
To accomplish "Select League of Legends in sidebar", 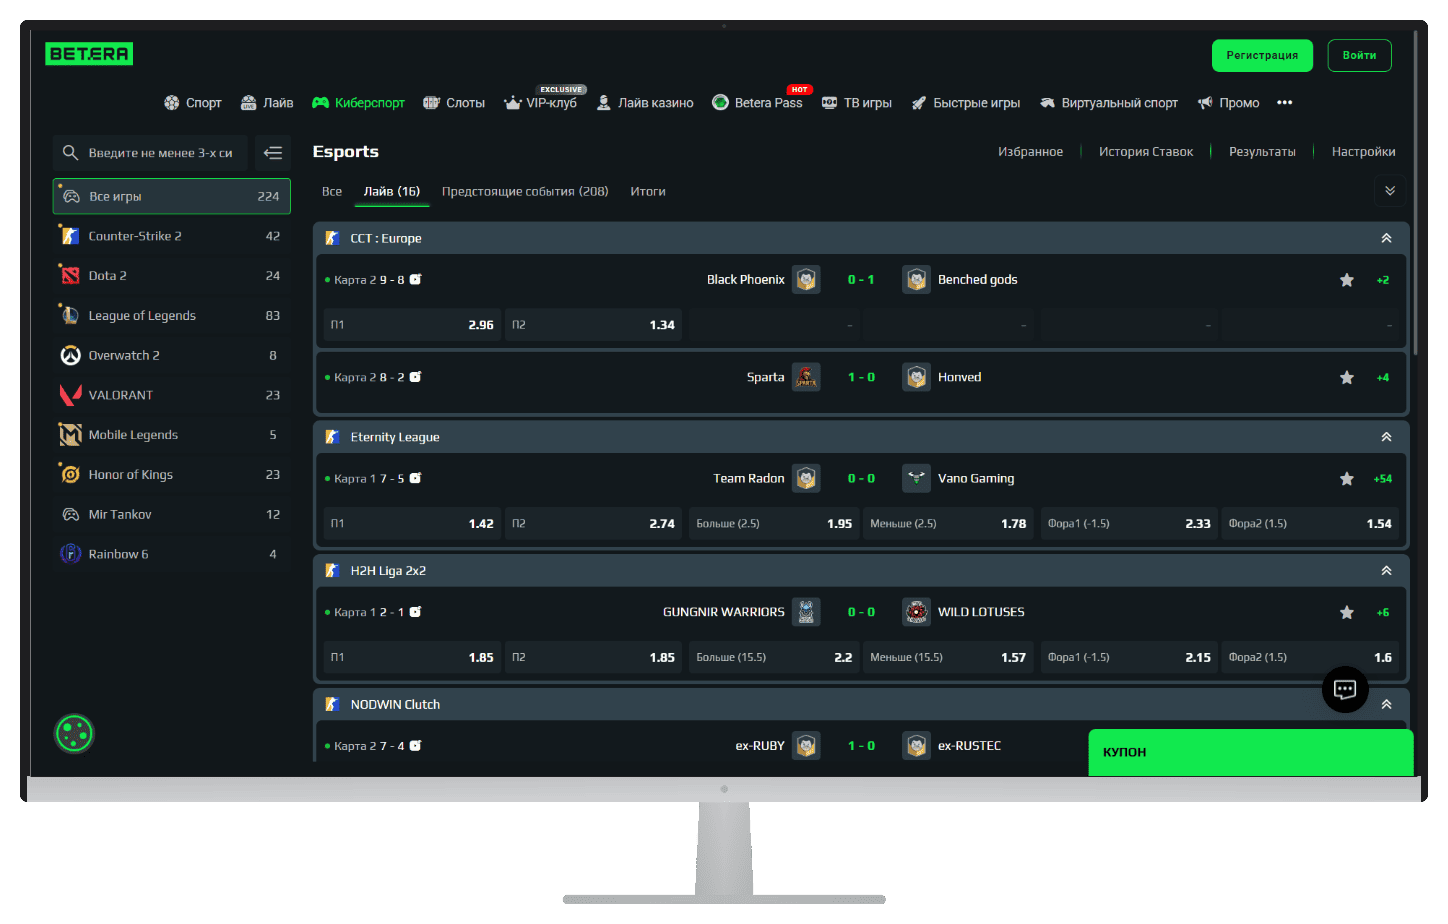I will point(172,316).
